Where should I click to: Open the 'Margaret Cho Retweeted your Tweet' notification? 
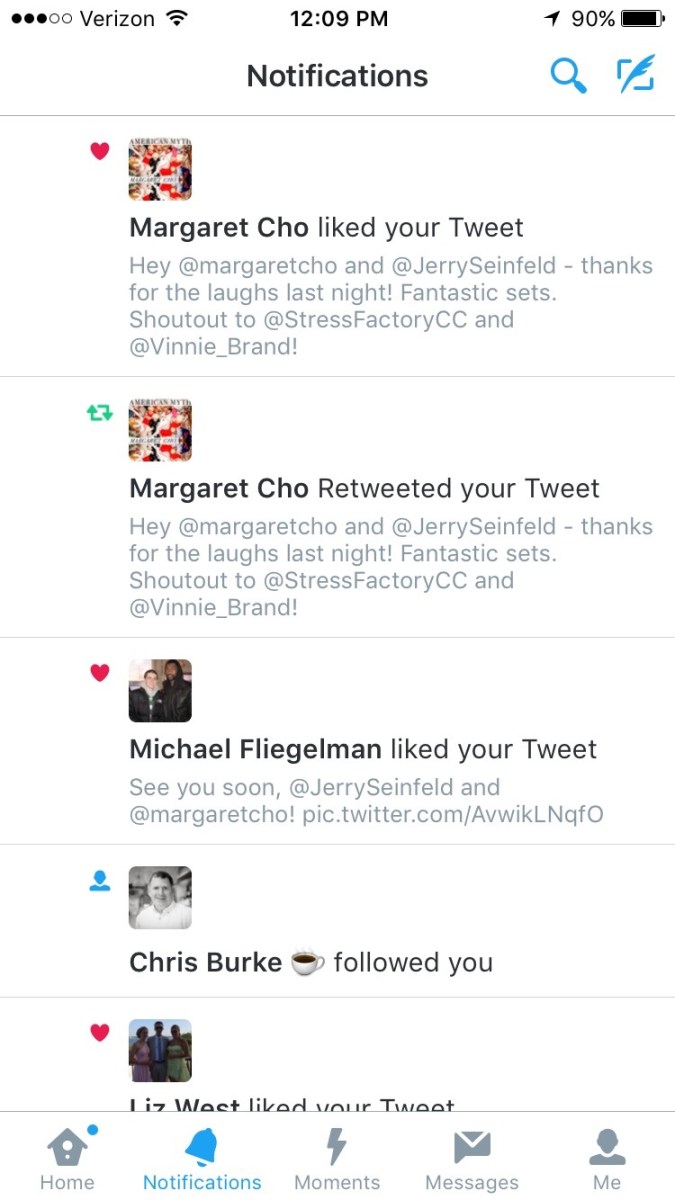coord(337,507)
